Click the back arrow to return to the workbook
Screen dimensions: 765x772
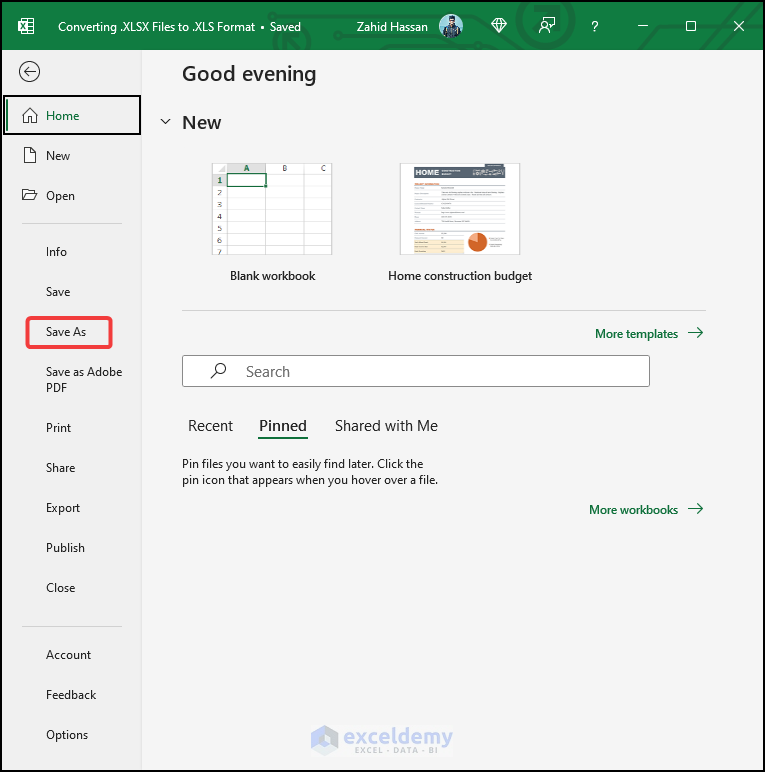[30, 72]
